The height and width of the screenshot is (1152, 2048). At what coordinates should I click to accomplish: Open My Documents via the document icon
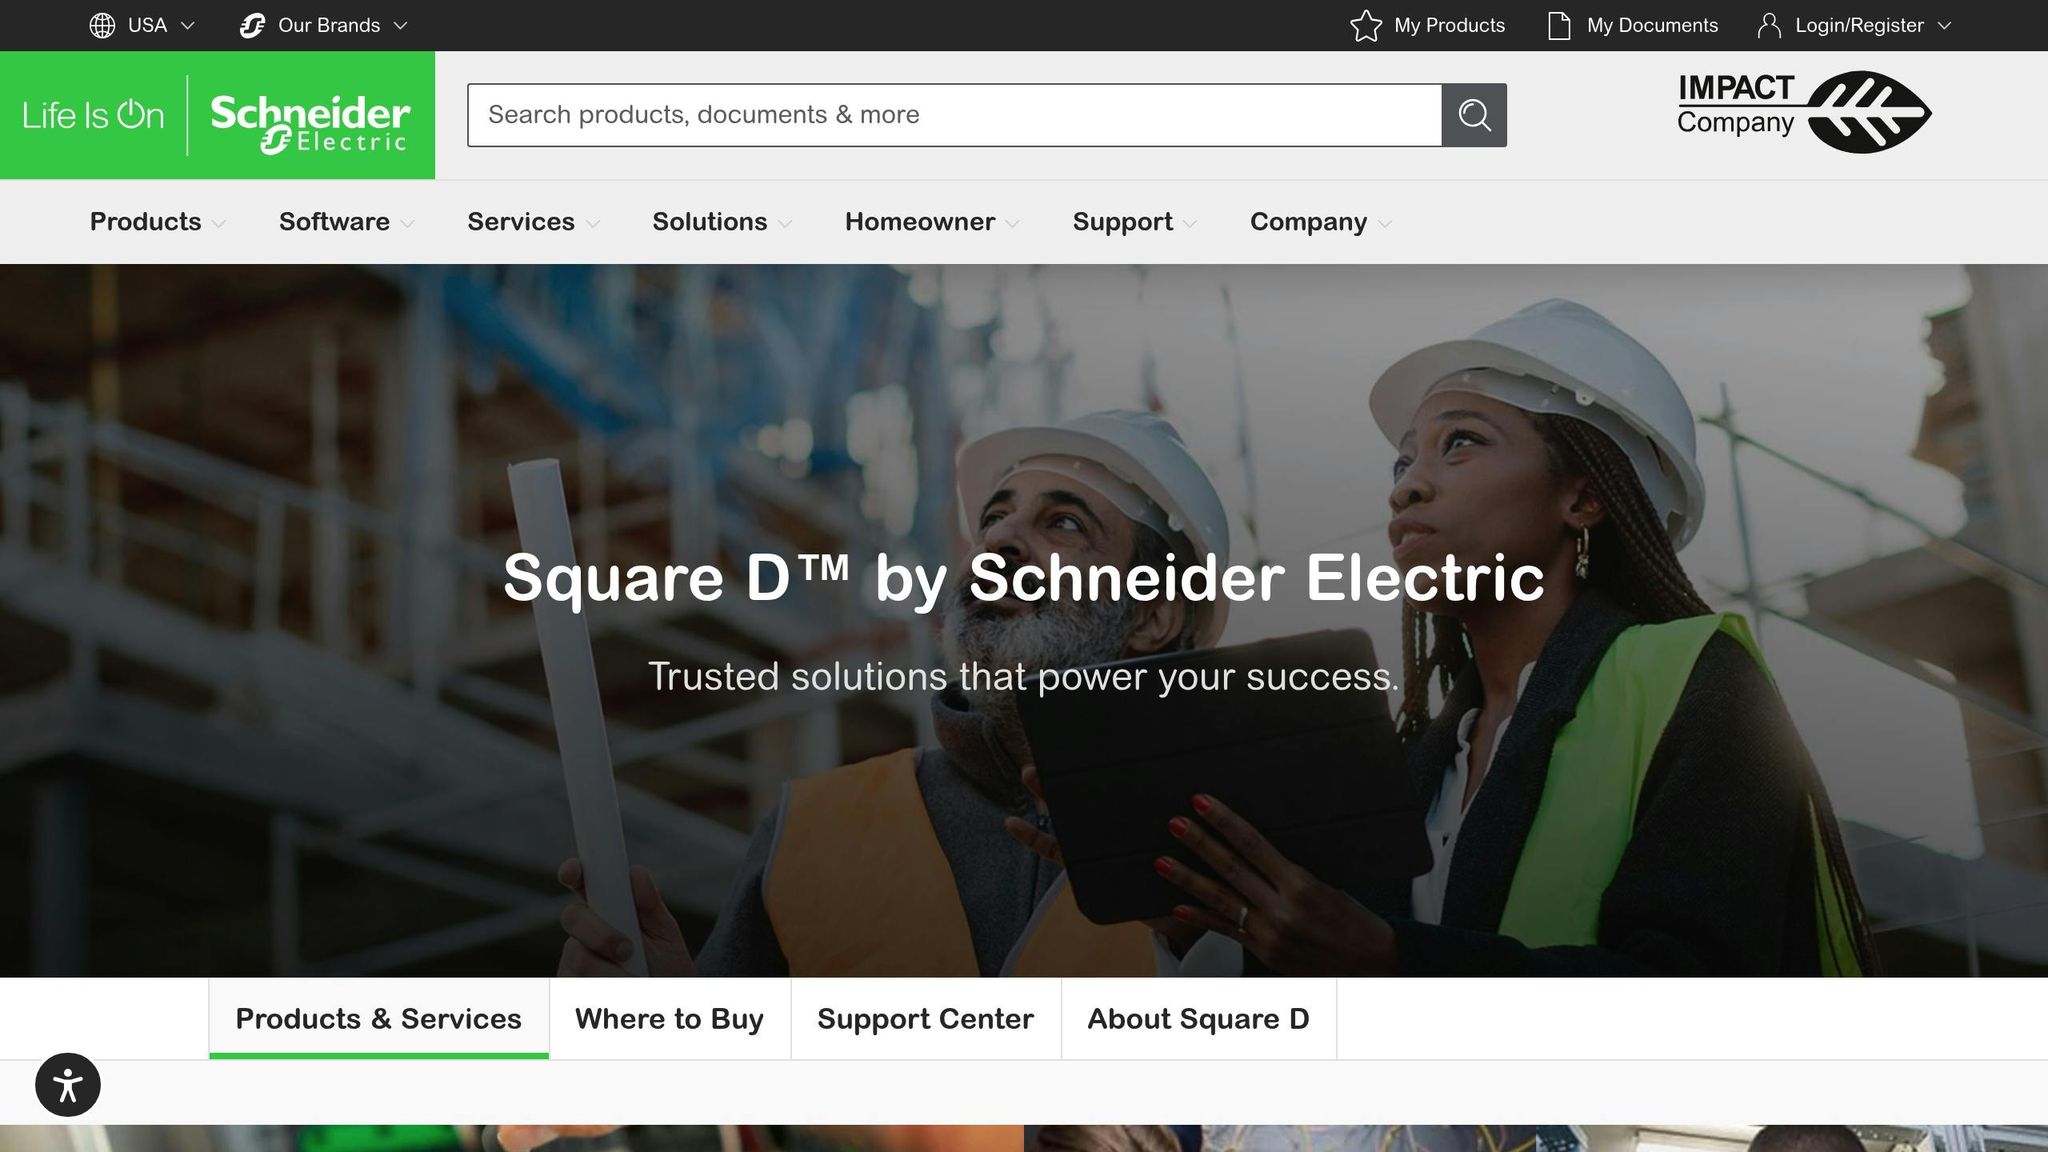click(x=1558, y=27)
